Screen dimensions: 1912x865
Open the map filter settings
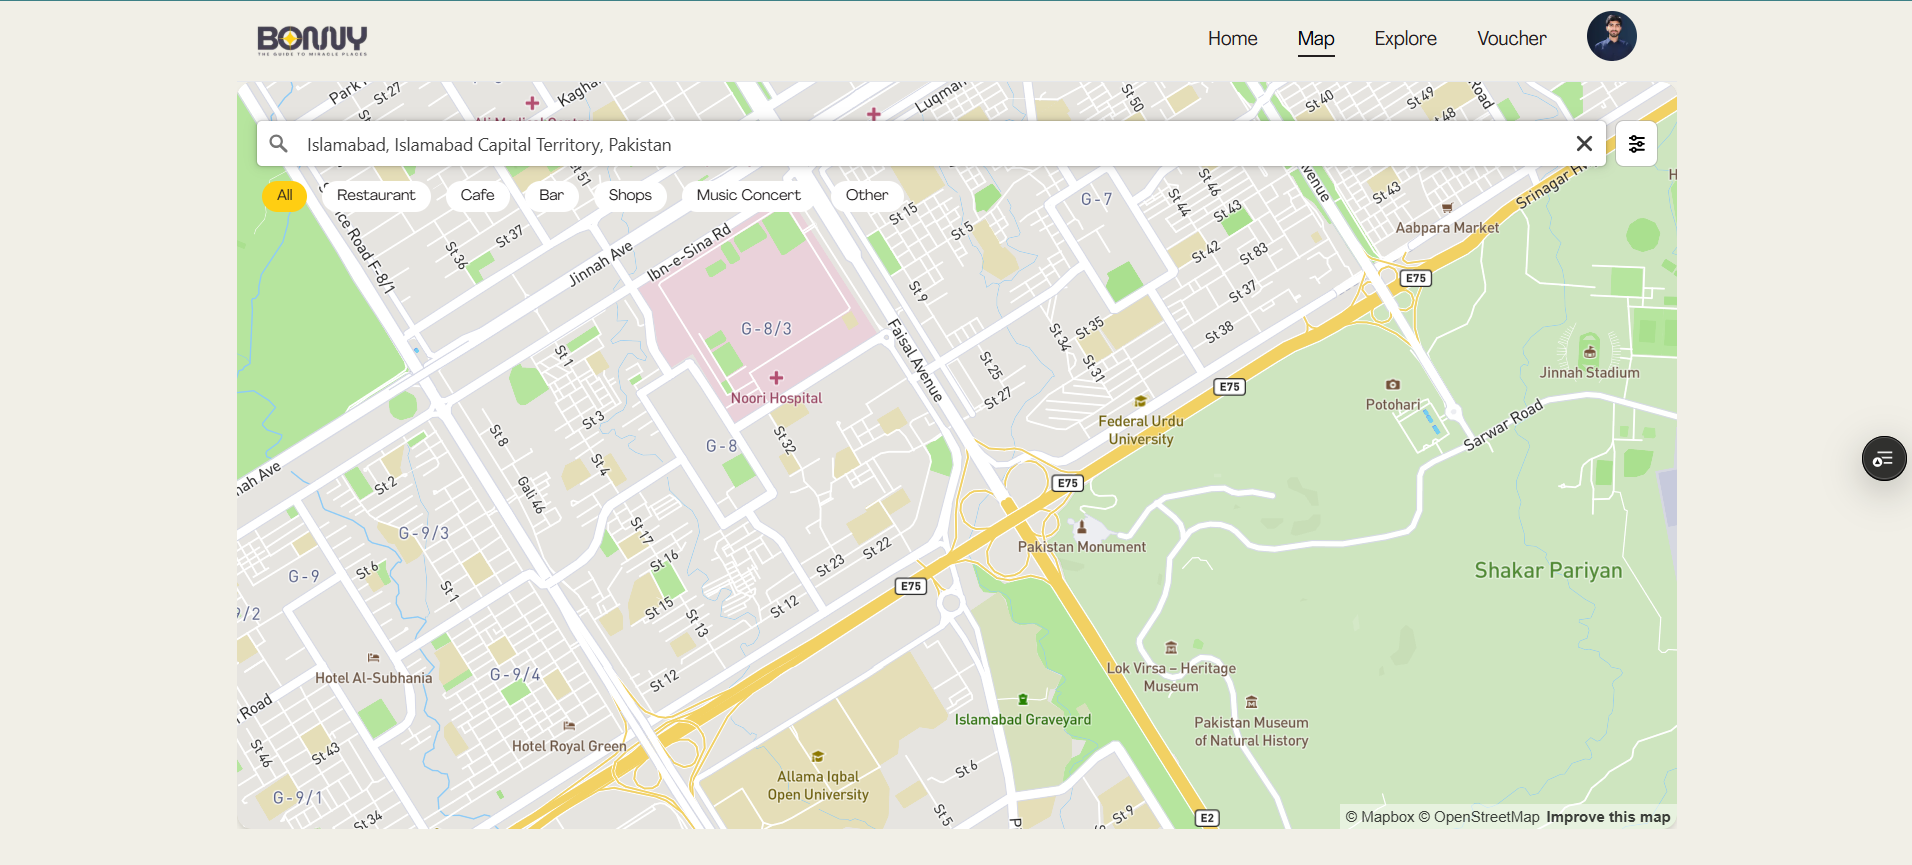(x=1637, y=144)
